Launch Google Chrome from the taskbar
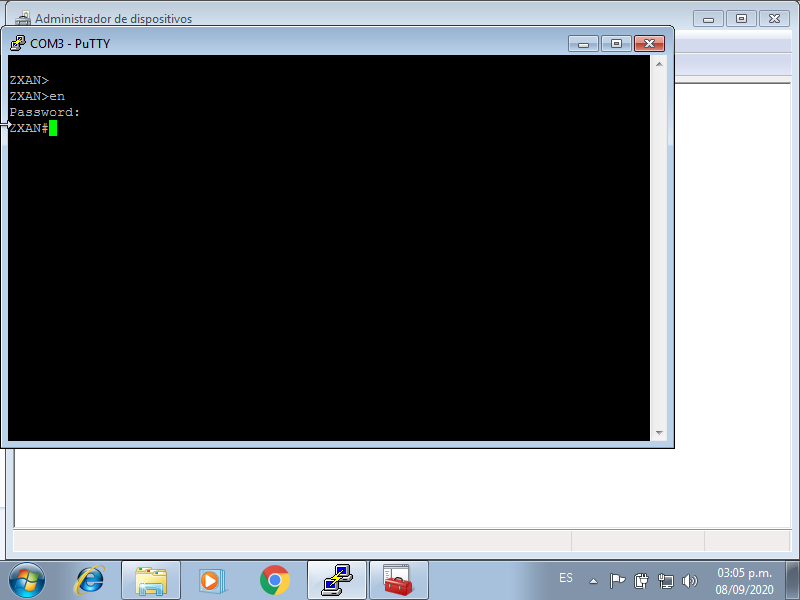Viewport: 800px width, 600px height. [274, 580]
